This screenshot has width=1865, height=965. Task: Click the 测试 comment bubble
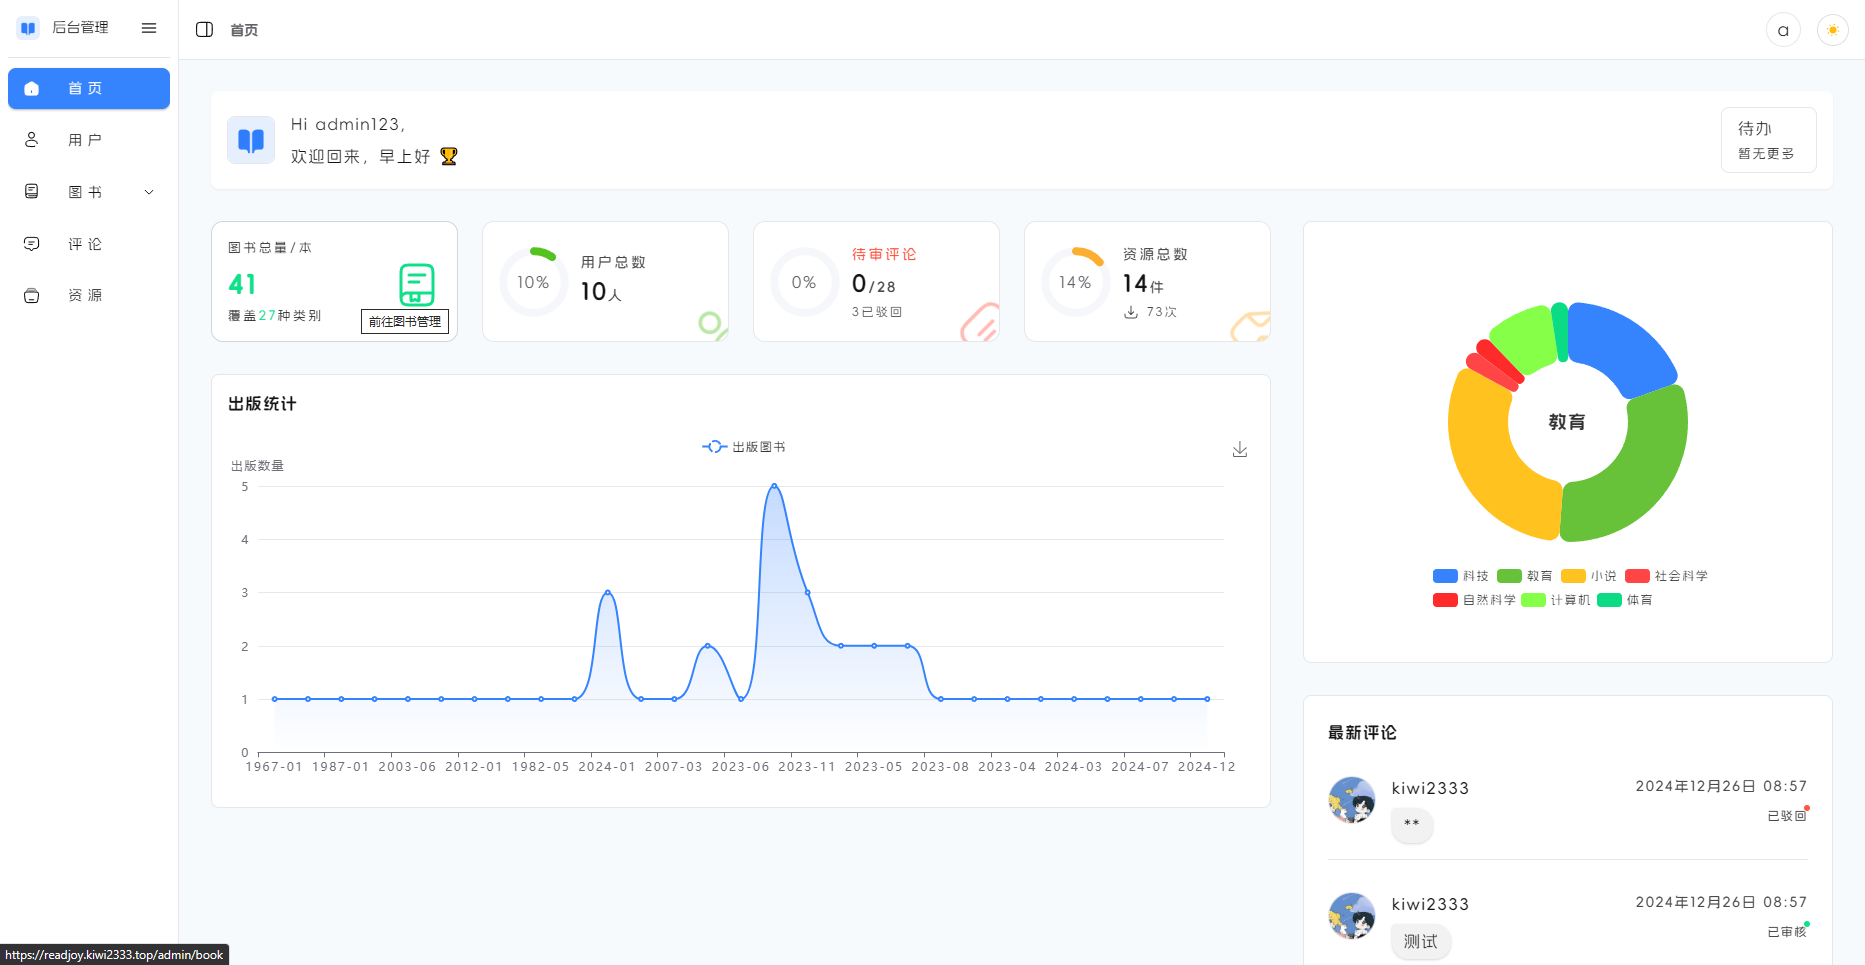coord(1421,941)
